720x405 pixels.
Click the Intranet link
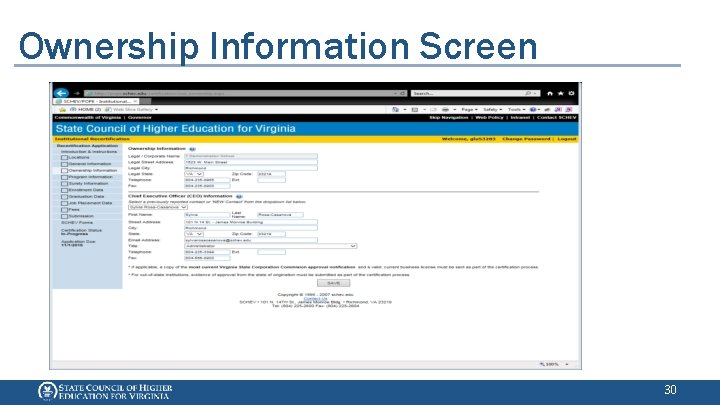click(x=520, y=118)
